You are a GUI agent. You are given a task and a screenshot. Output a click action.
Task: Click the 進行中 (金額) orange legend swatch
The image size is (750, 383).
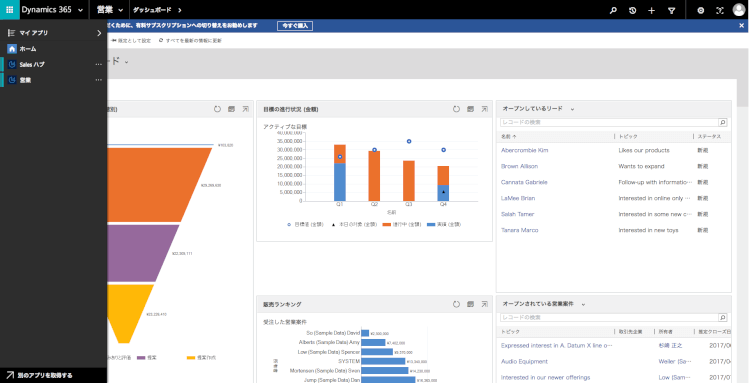click(x=387, y=224)
